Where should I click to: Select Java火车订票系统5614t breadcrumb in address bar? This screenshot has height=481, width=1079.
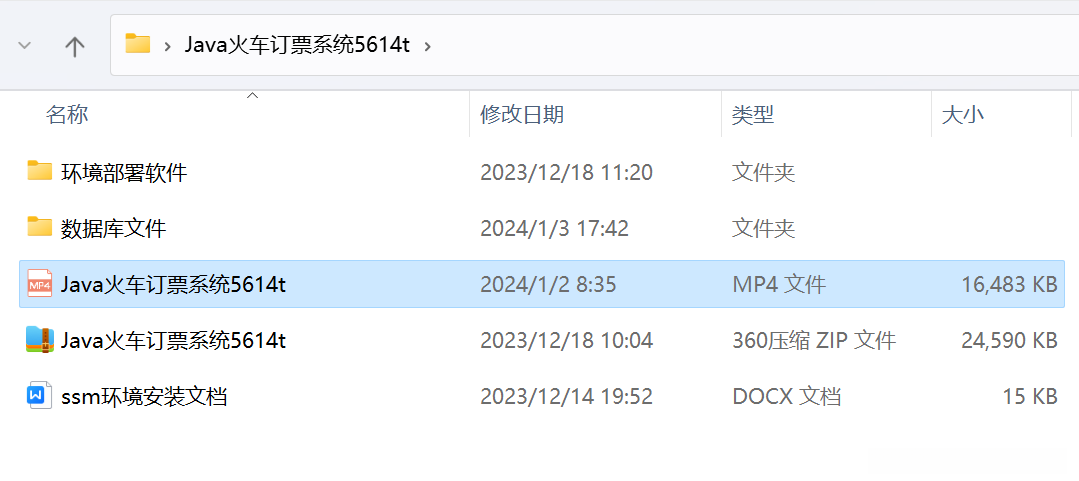coord(297,45)
